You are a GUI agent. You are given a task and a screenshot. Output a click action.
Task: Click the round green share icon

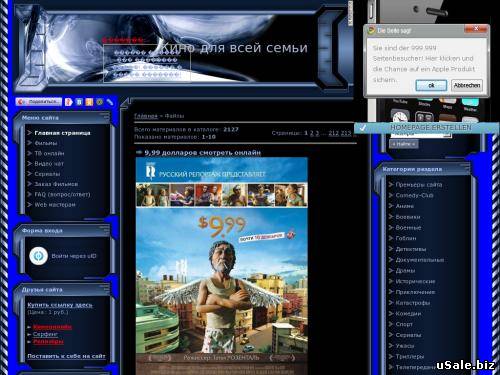click(99, 102)
